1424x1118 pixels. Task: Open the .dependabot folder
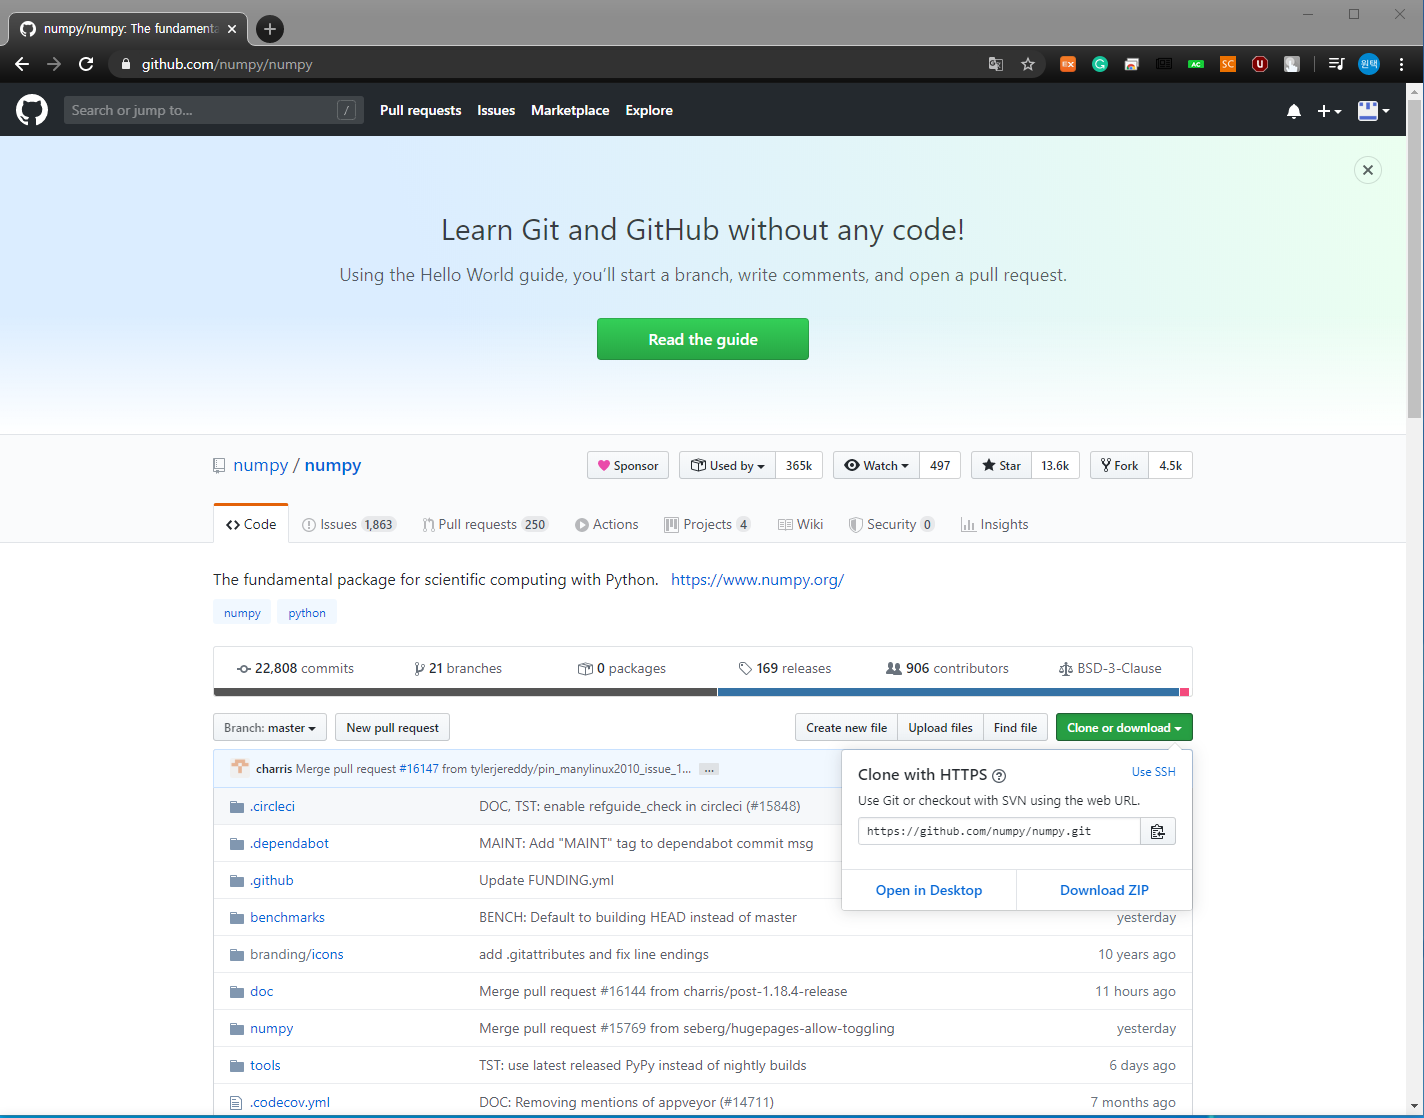[289, 843]
